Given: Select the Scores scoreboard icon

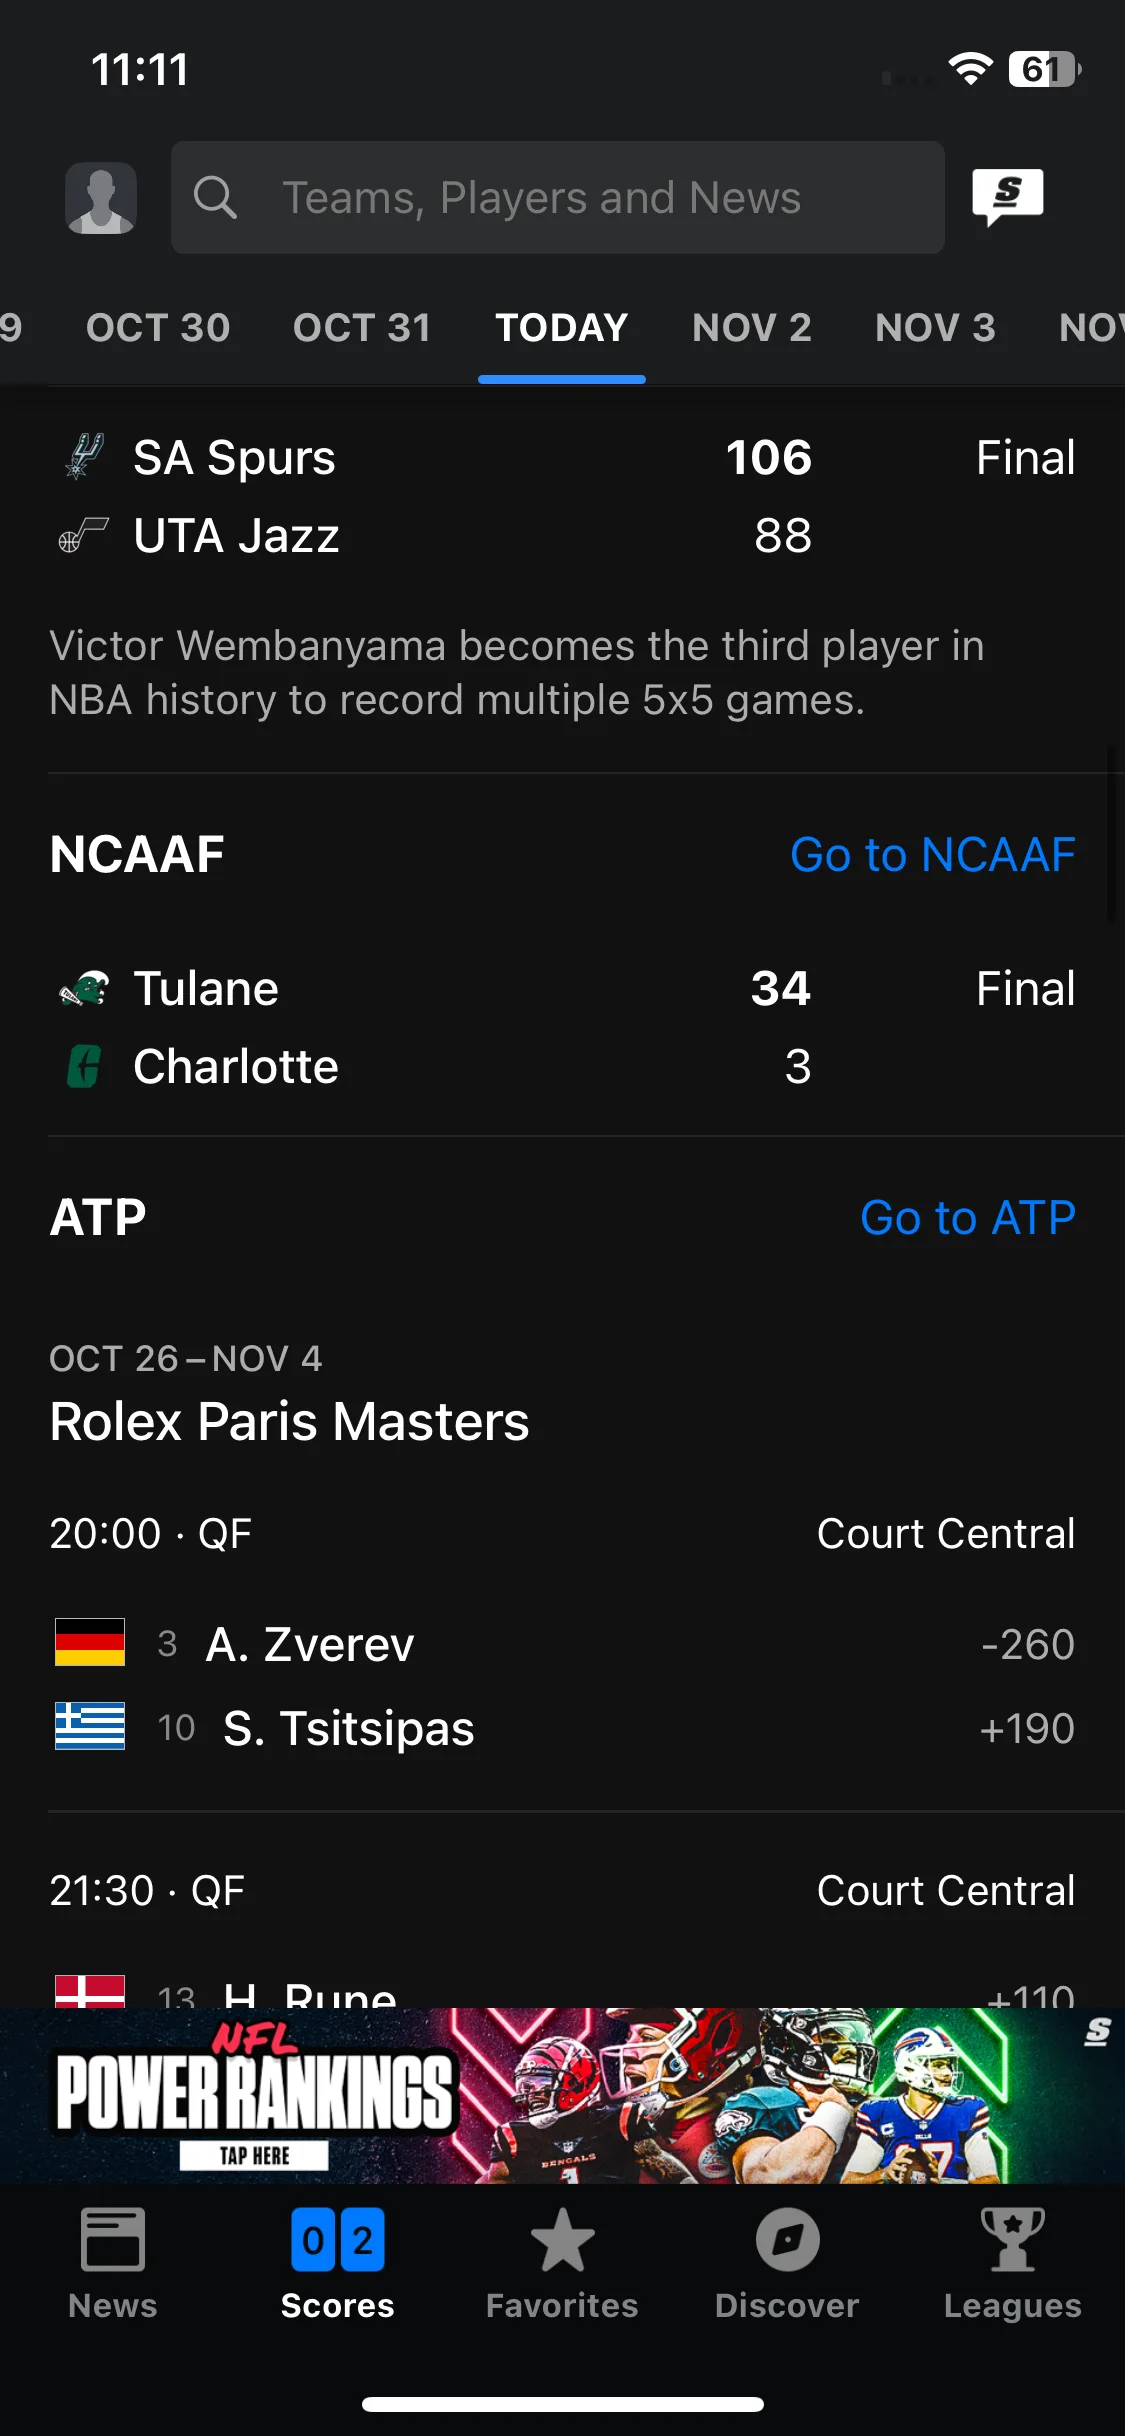Looking at the screenshot, I should (338, 2240).
